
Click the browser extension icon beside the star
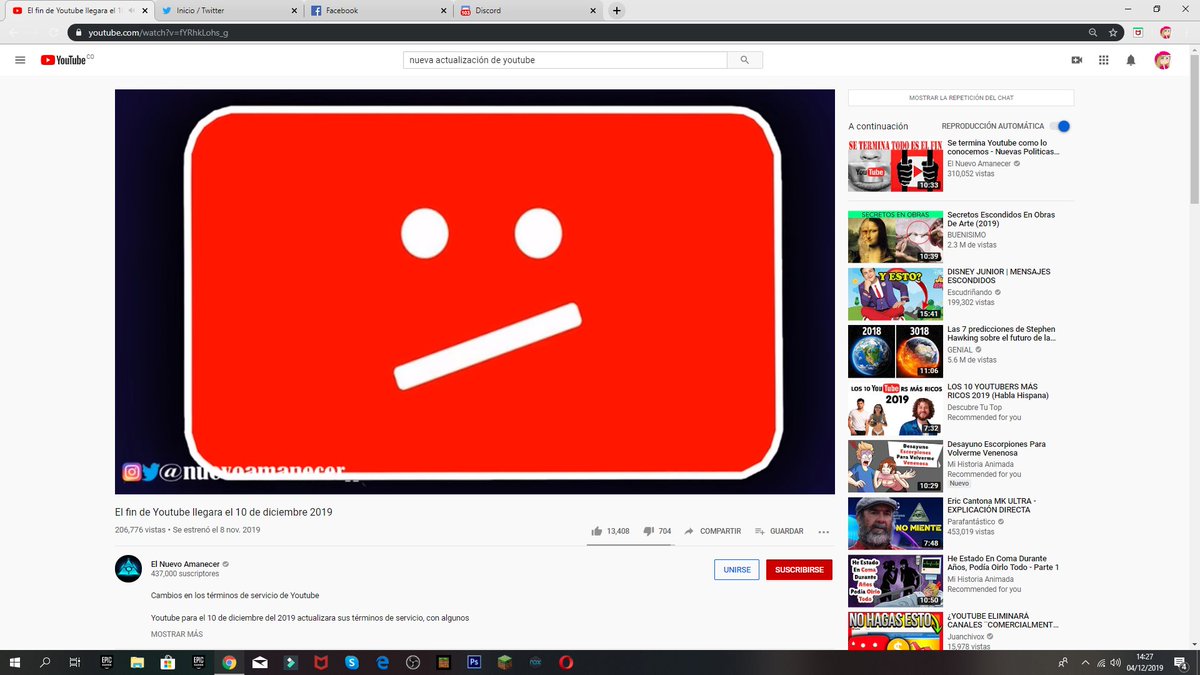1139,32
